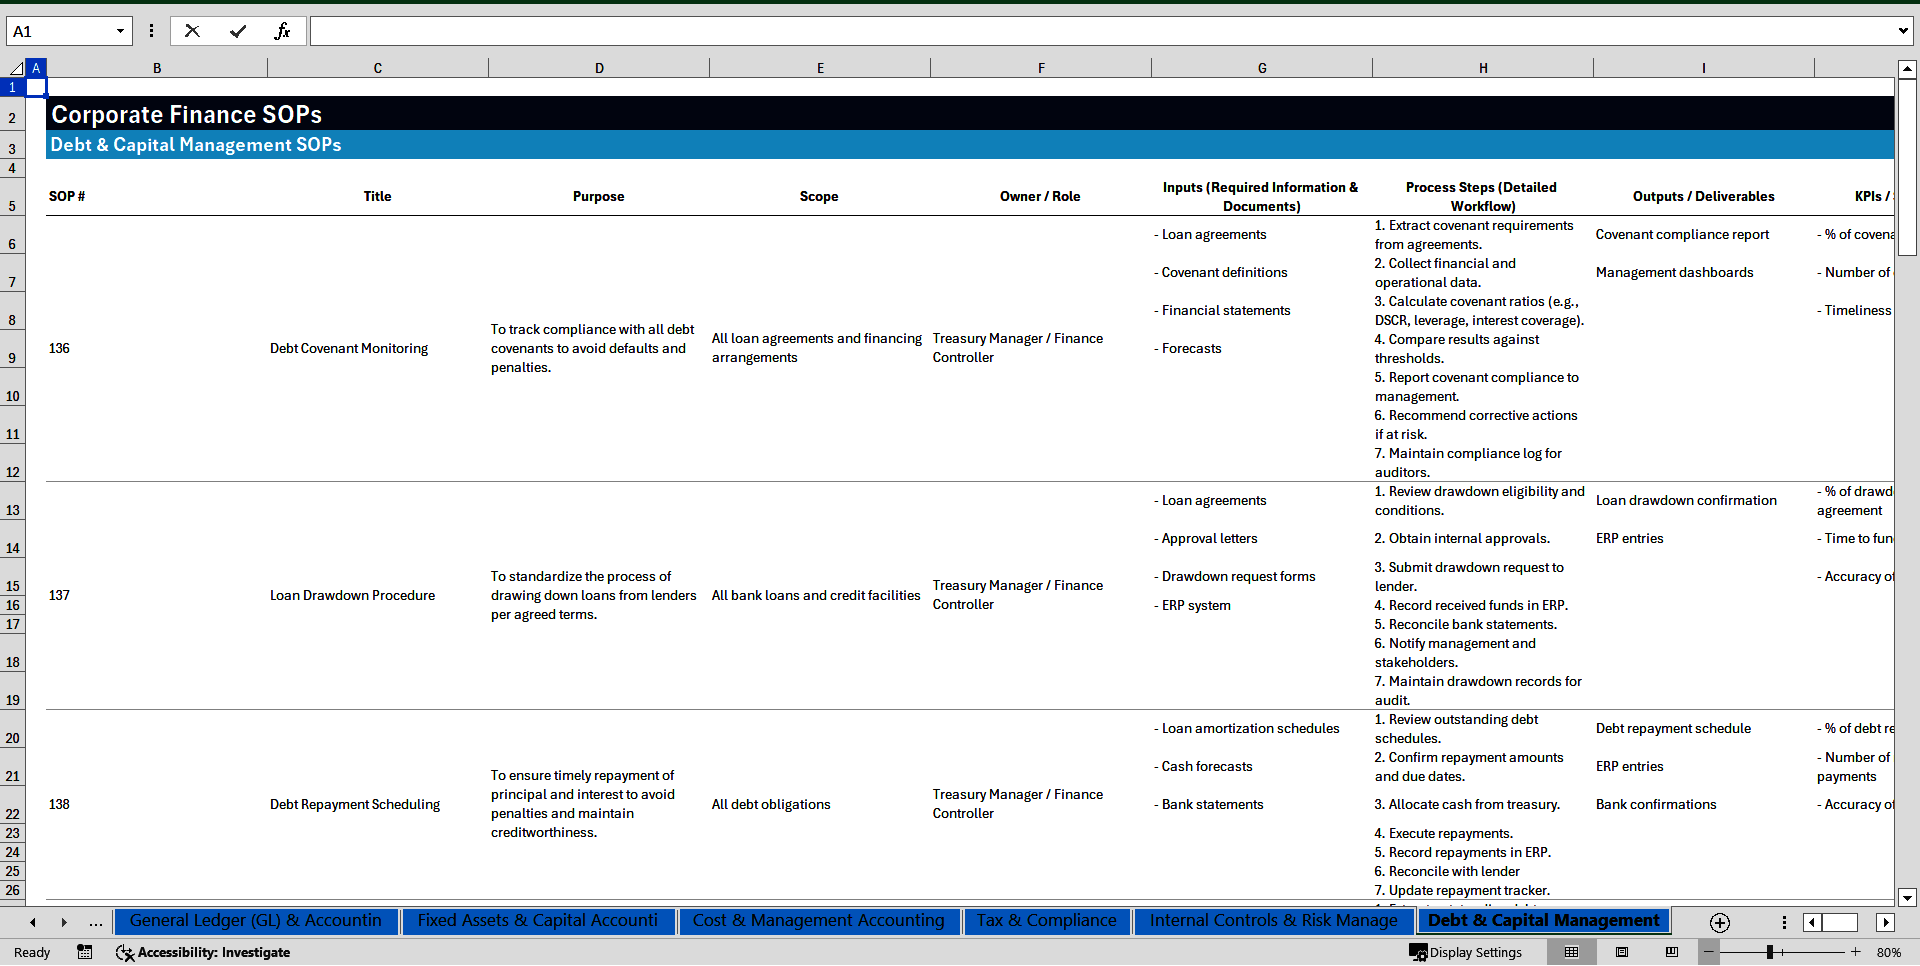Switch to the Tax & Compliance sheet tab

[x=1046, y=921]
